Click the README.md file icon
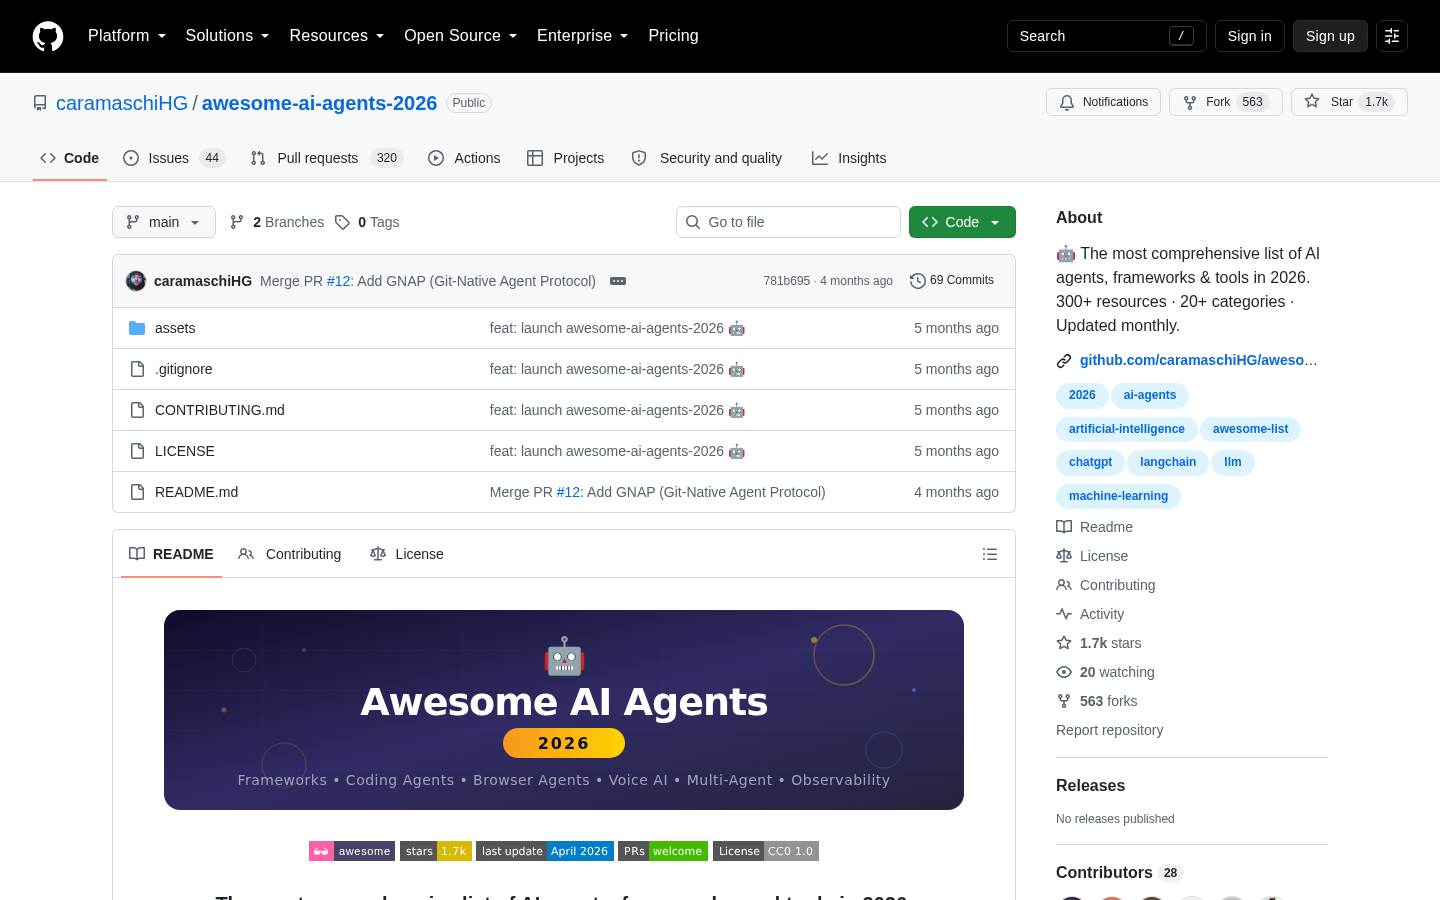This screenshot has height=900, width=1440. 137,492
